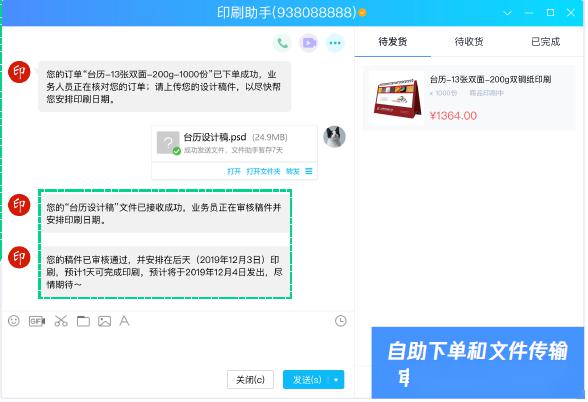The width and height of the screenshot is (588, 402).
Task: Click 打开文件夹 link
Action: 263,171
